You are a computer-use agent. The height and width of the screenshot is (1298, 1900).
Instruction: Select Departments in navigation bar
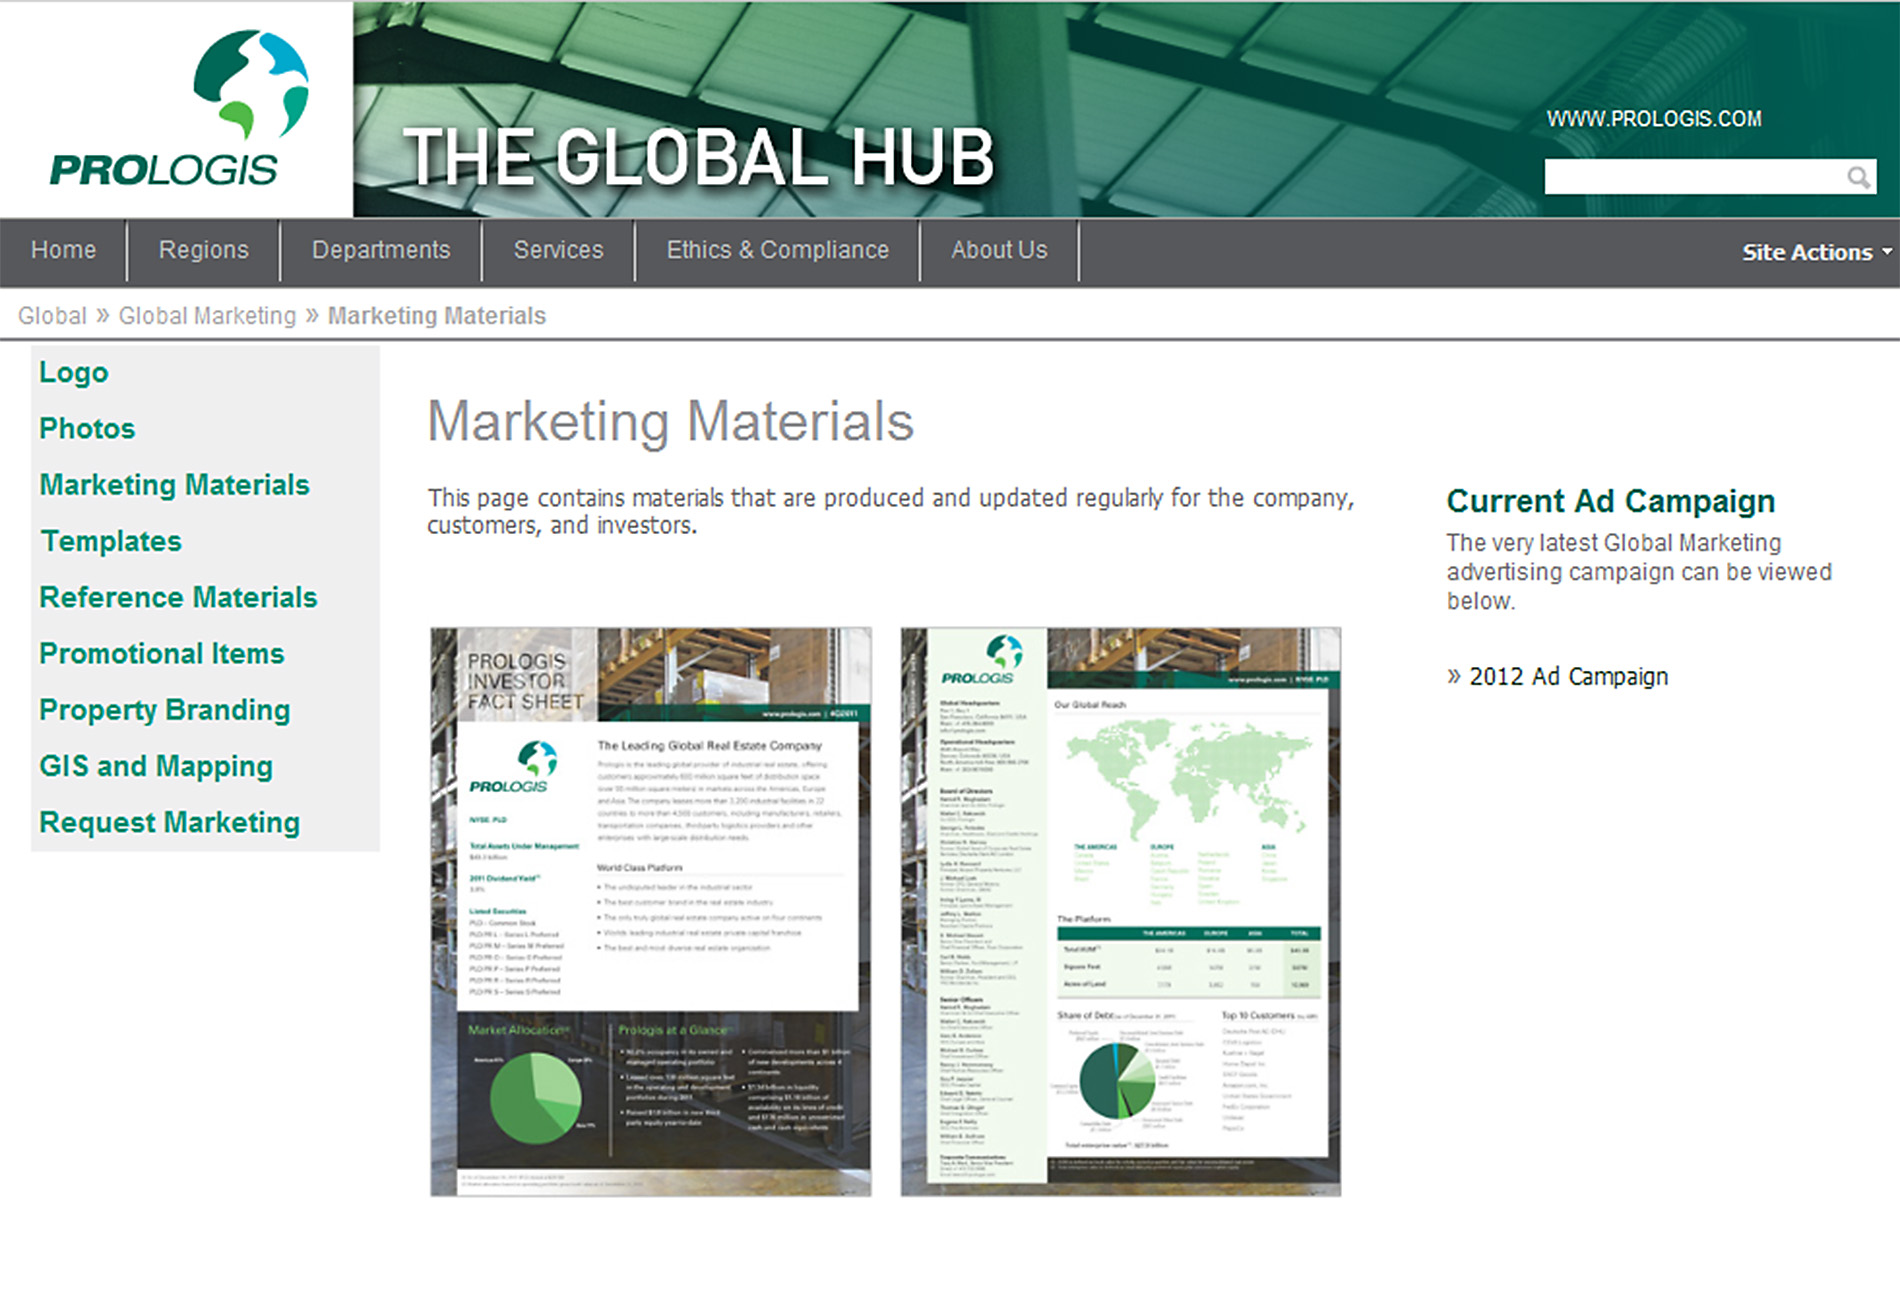[x=381, y=250]
